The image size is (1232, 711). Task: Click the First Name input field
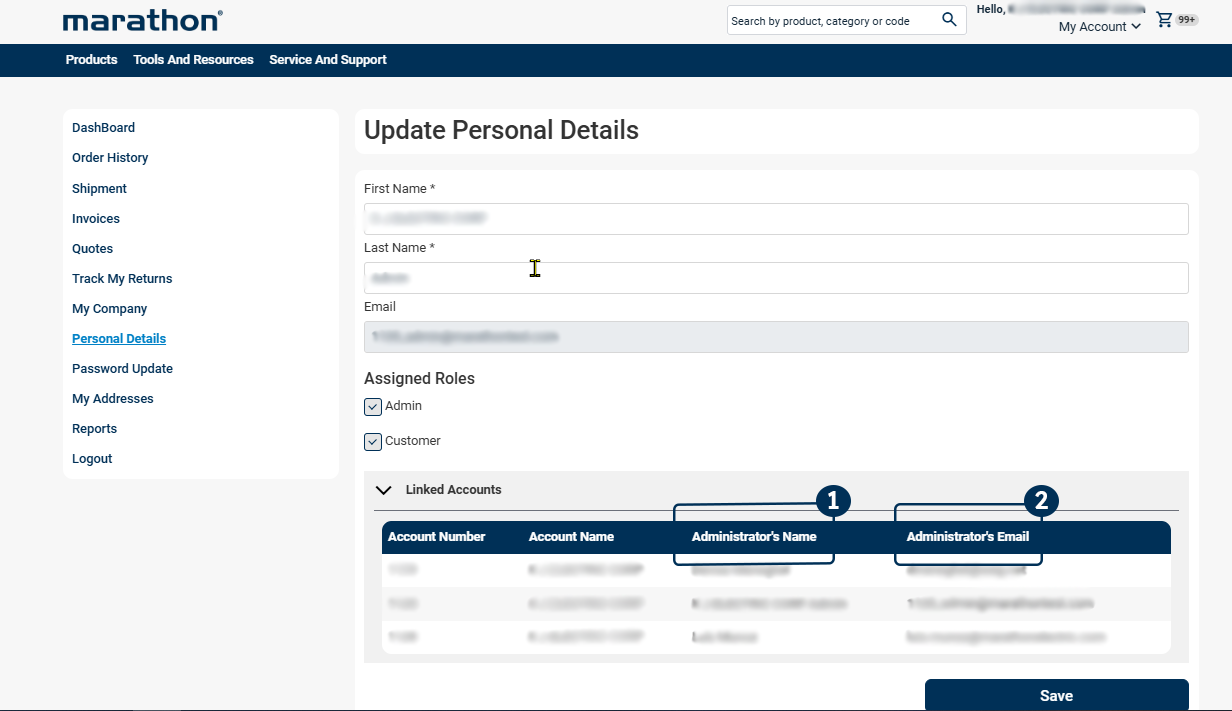776,219
